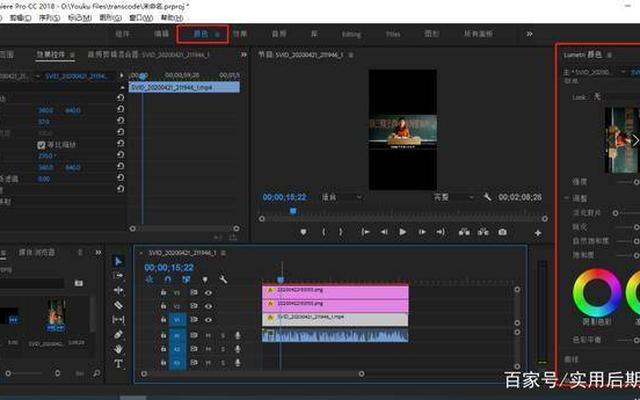Image resolution: width=640 pixels, height=400 pixels.
Task: Open the timeline wrench display settings
Action: tap(223, 279)
